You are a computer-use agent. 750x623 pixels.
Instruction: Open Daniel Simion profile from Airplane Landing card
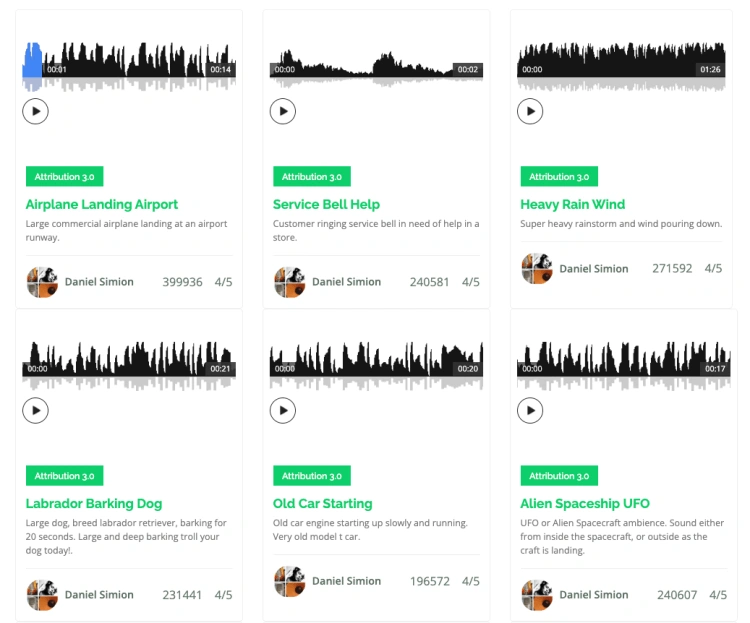99,282
